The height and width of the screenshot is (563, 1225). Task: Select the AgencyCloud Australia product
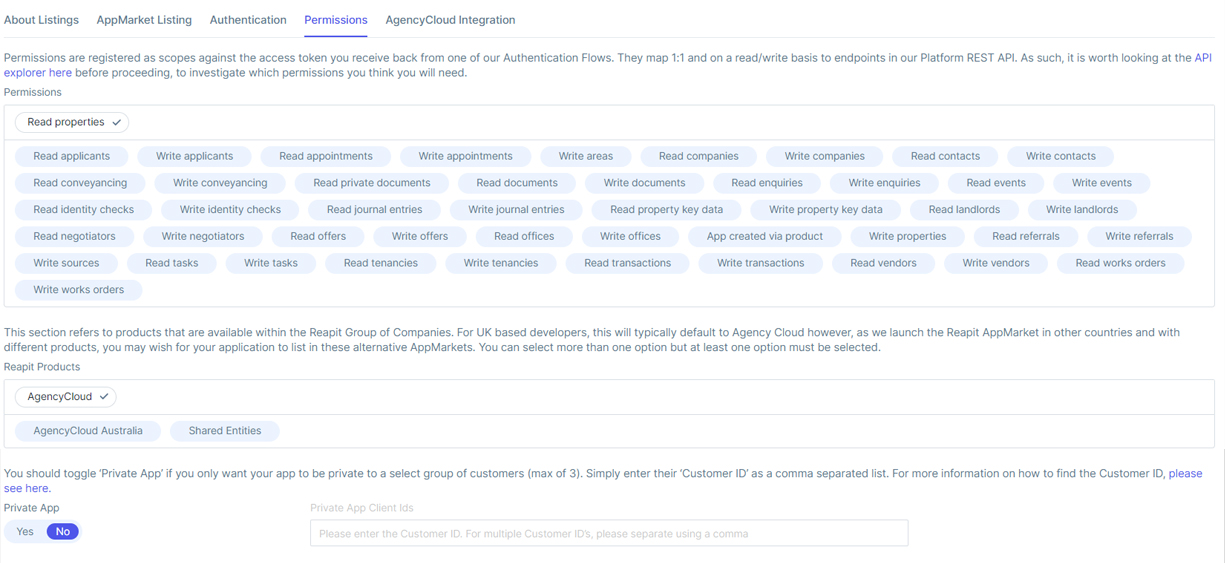coord(88,431)
